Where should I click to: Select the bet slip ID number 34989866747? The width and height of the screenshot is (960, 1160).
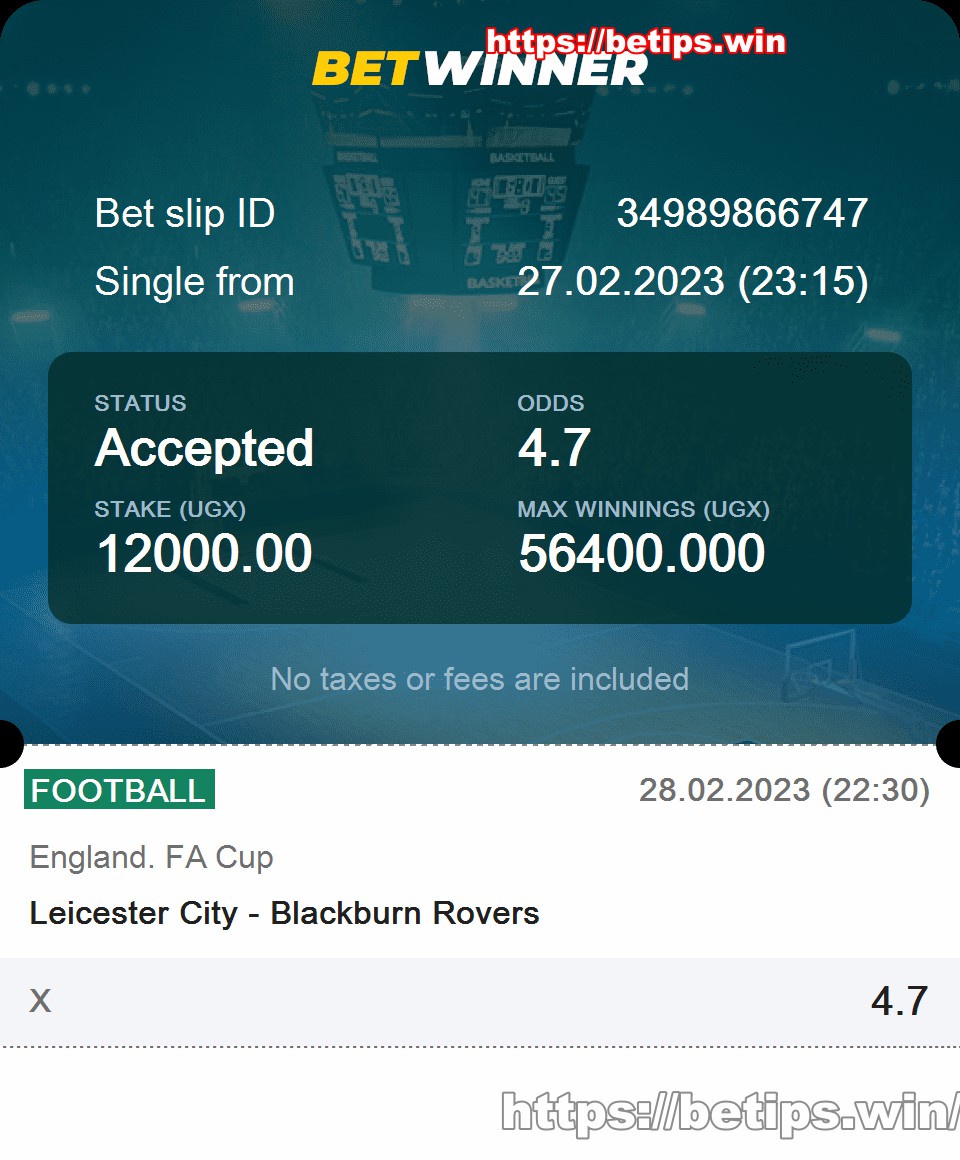point(742,213)
